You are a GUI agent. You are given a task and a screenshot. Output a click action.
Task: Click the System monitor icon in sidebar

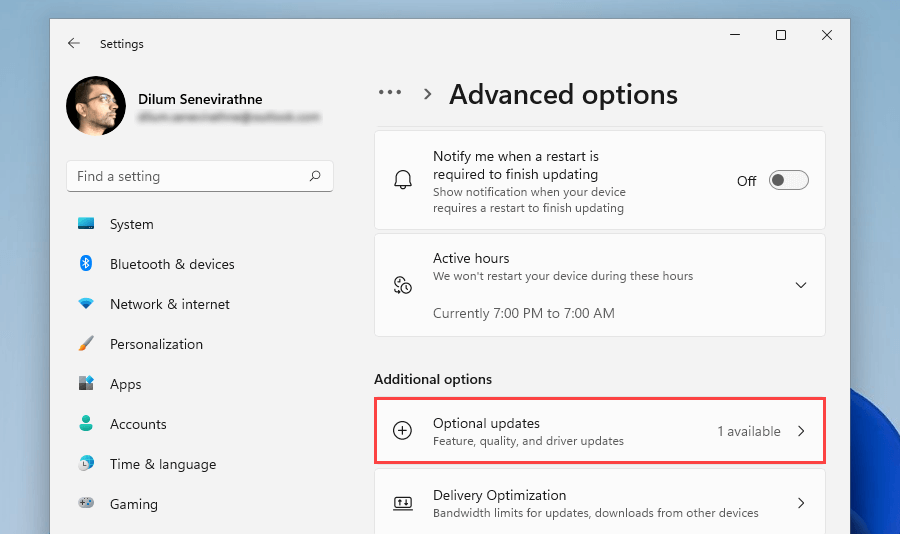86,224
